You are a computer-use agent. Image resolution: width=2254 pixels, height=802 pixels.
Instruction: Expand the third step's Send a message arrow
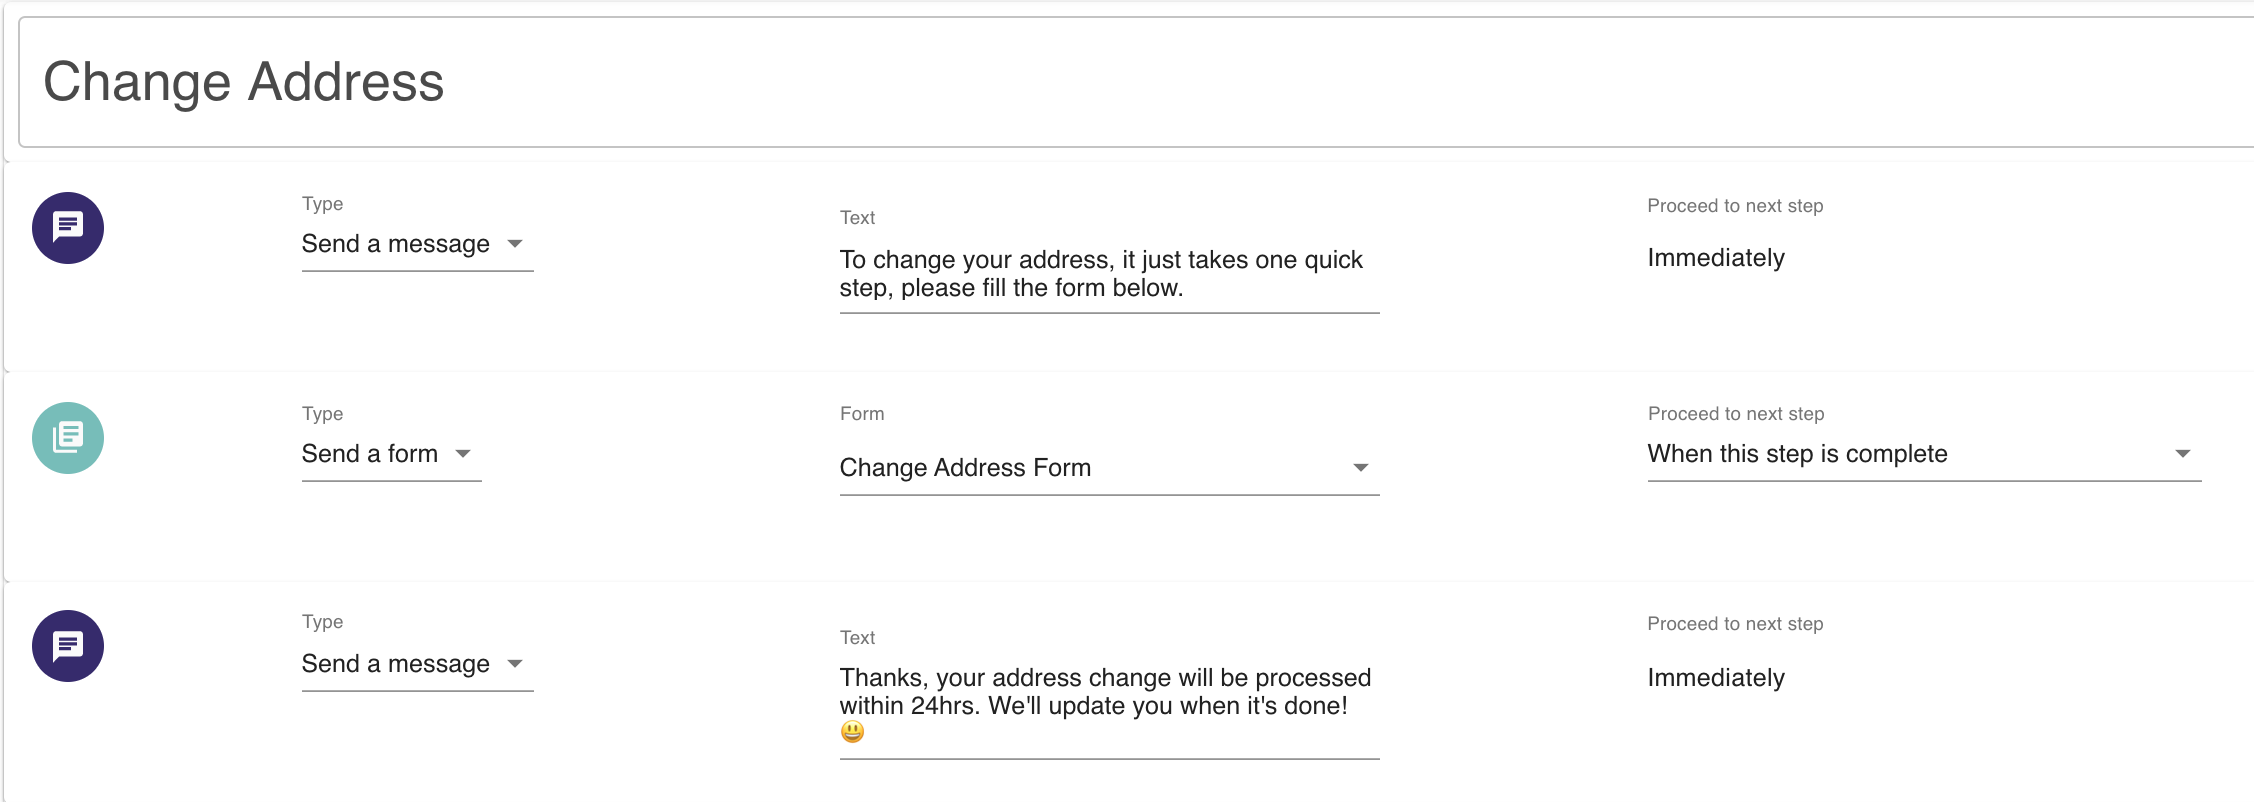coord(515,664)
